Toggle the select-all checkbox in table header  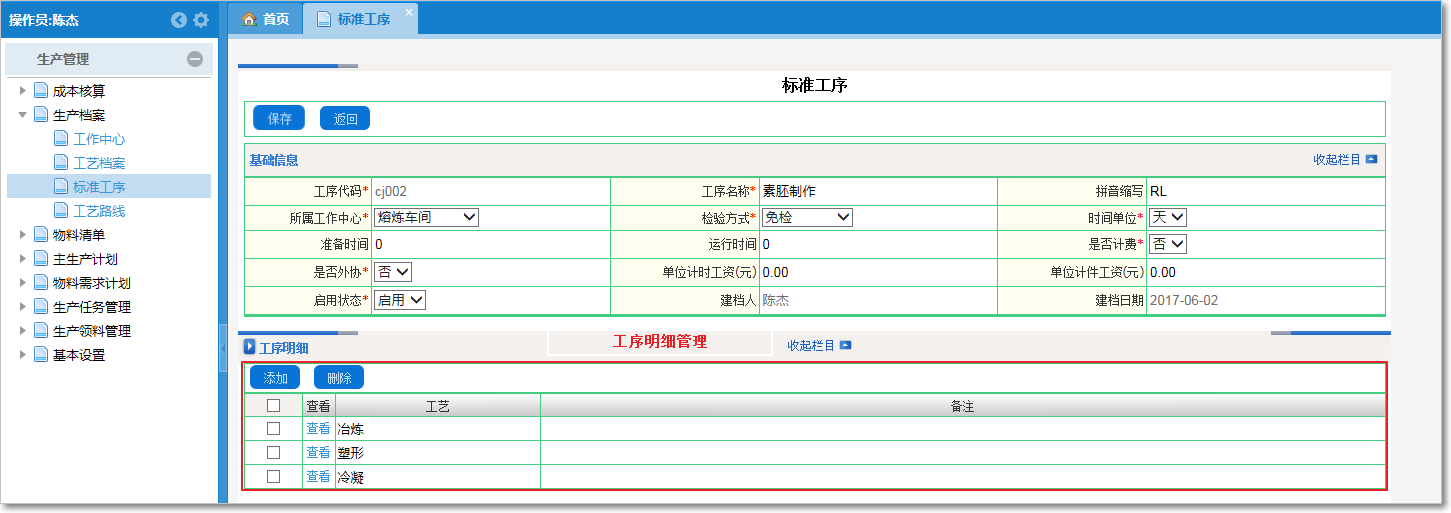pyautogui.click(x=273, y=405)
